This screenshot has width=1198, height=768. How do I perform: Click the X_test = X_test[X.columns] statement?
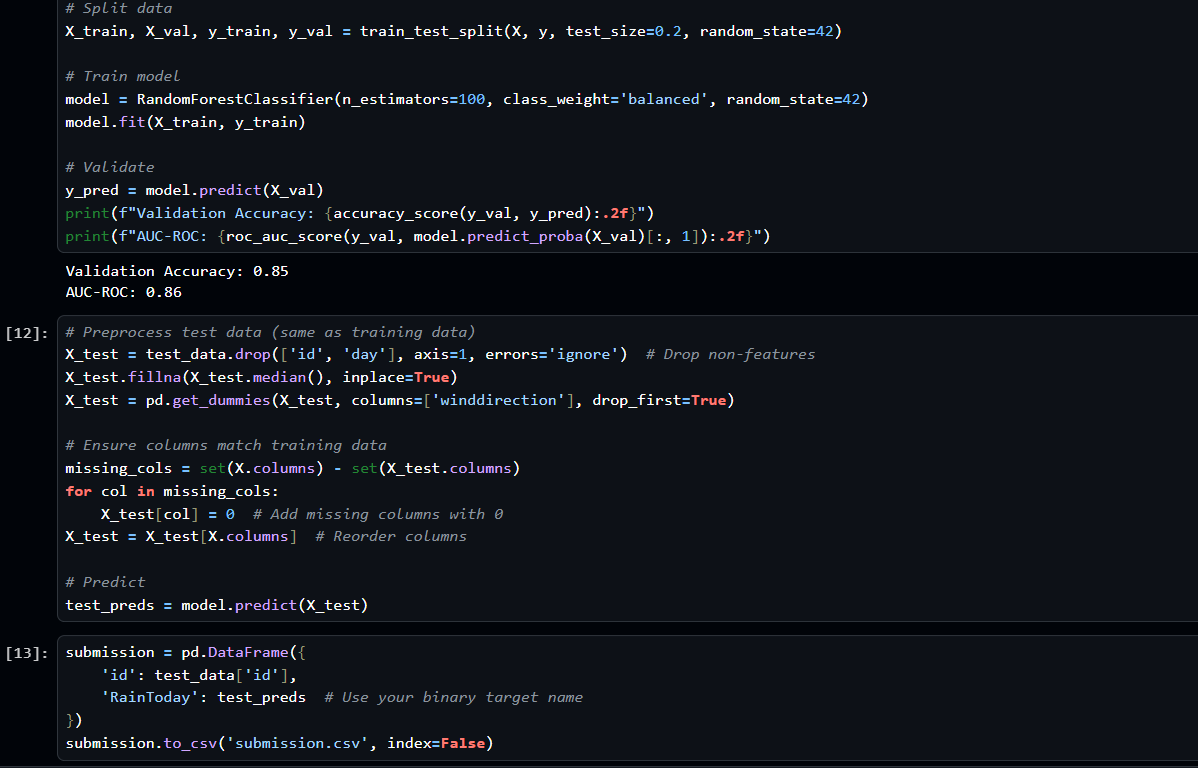click(x=181, y=536)
